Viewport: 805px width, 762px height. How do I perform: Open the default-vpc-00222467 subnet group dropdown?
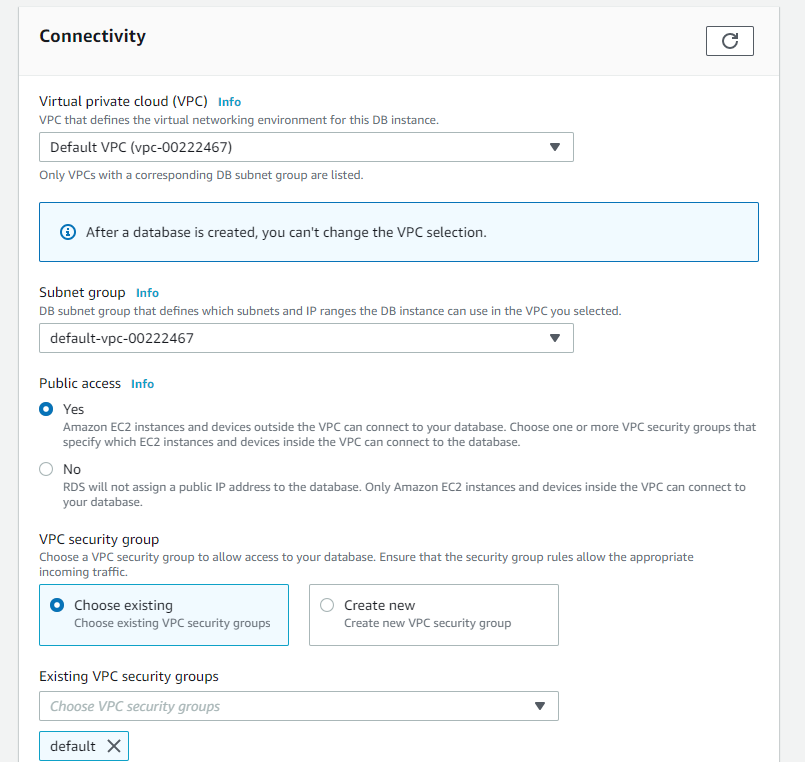tap(306, 338)
